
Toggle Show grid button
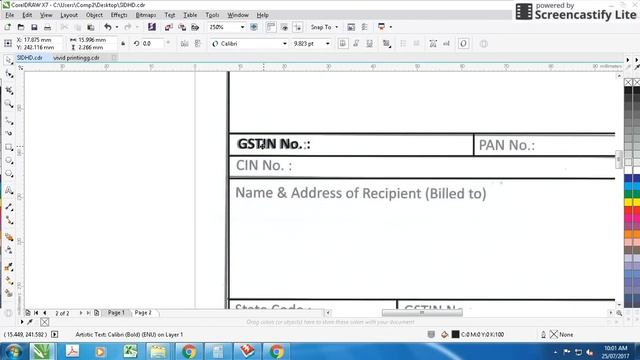(x=284, y=27)
